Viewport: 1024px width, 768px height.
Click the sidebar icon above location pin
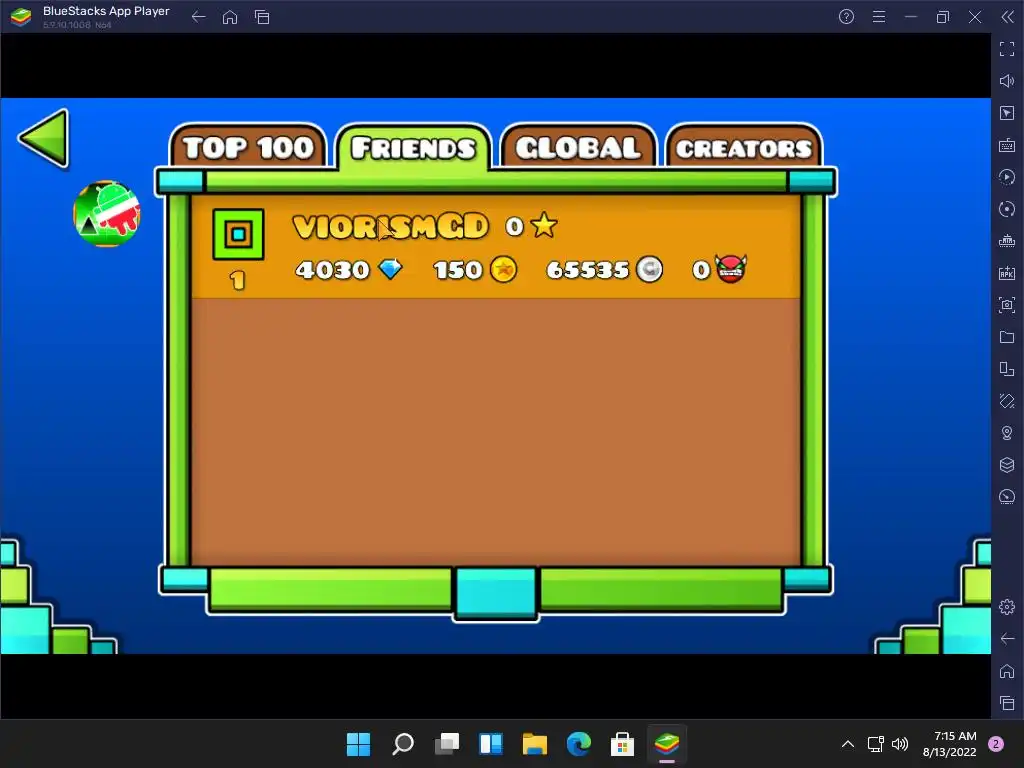click(1007, 401)
